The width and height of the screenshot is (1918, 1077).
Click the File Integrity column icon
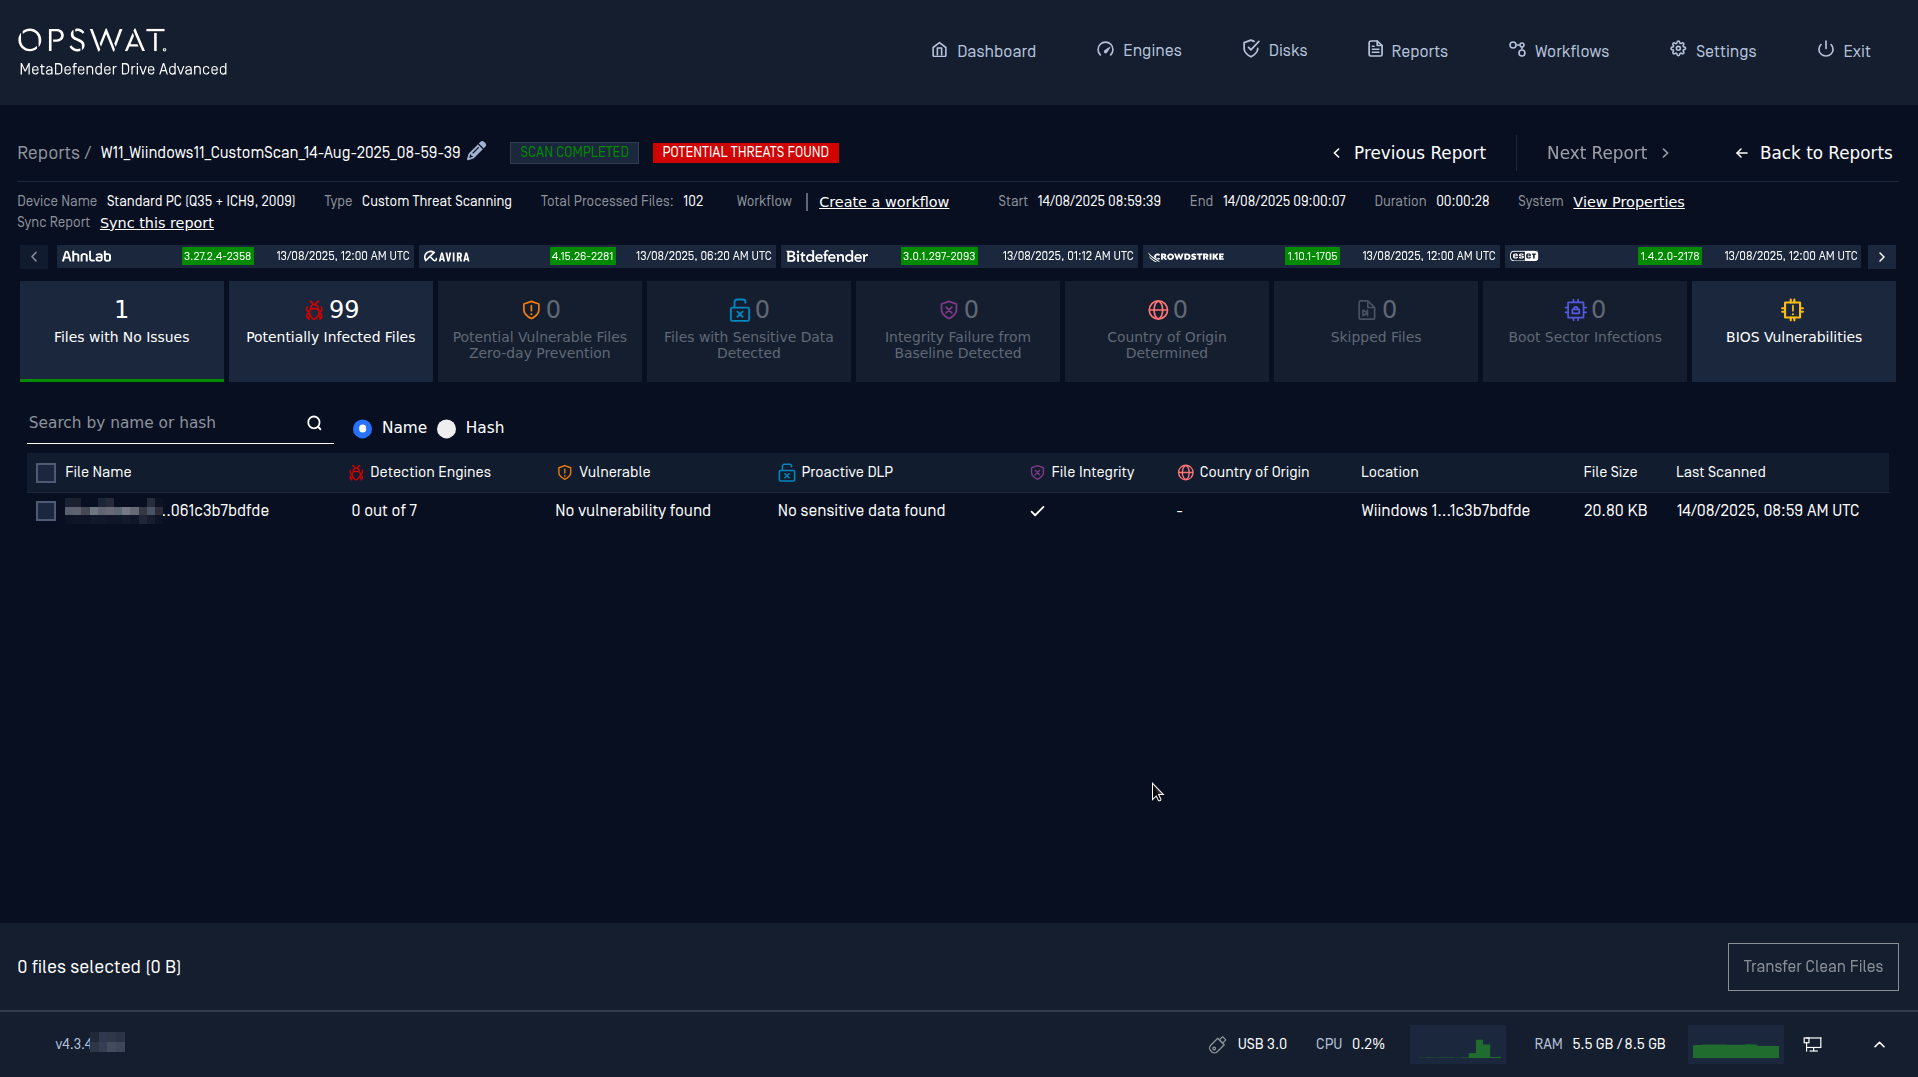(x=1037, y=473)
